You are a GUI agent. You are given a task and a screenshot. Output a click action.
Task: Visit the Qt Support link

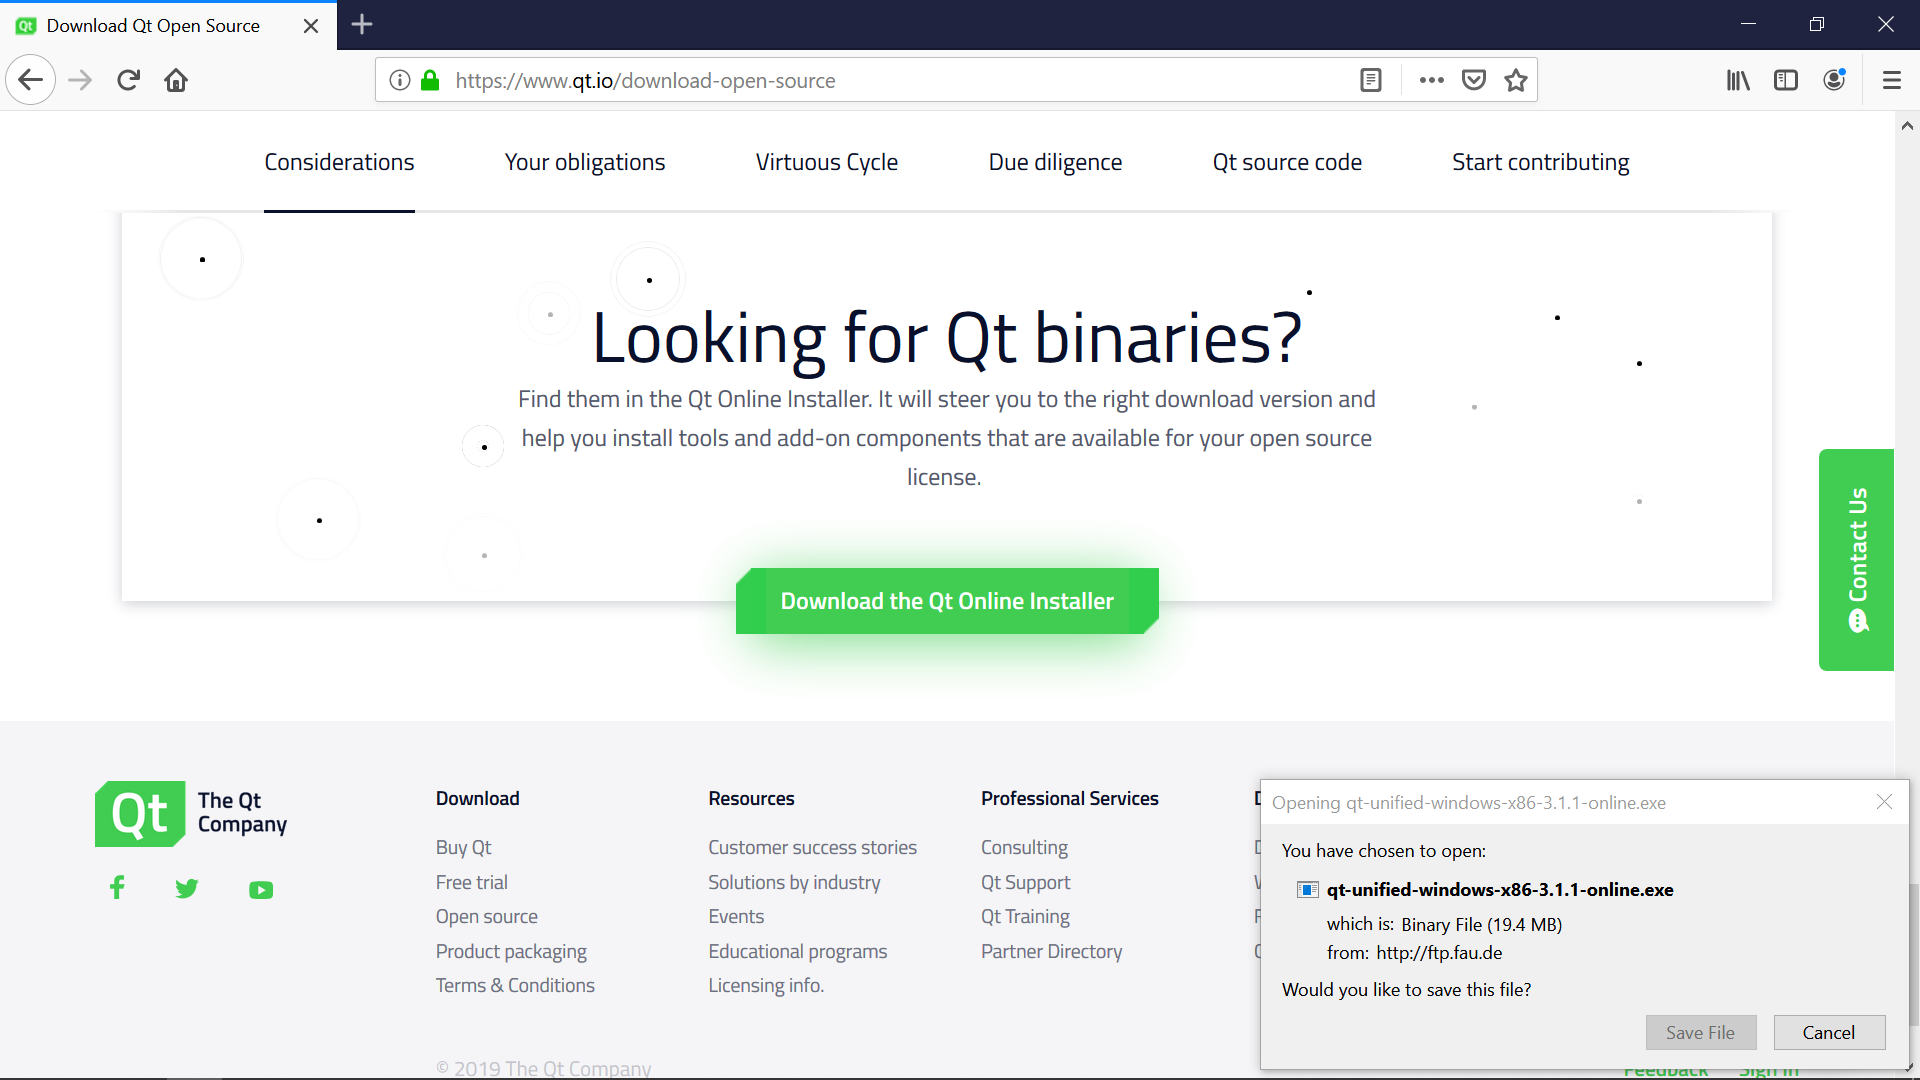tap(1025, 882)
